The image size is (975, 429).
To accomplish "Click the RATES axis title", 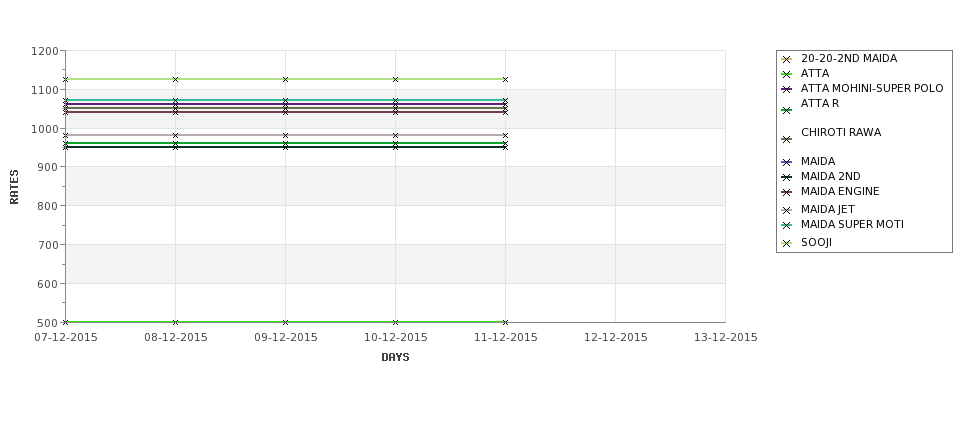I will point(14,187).
